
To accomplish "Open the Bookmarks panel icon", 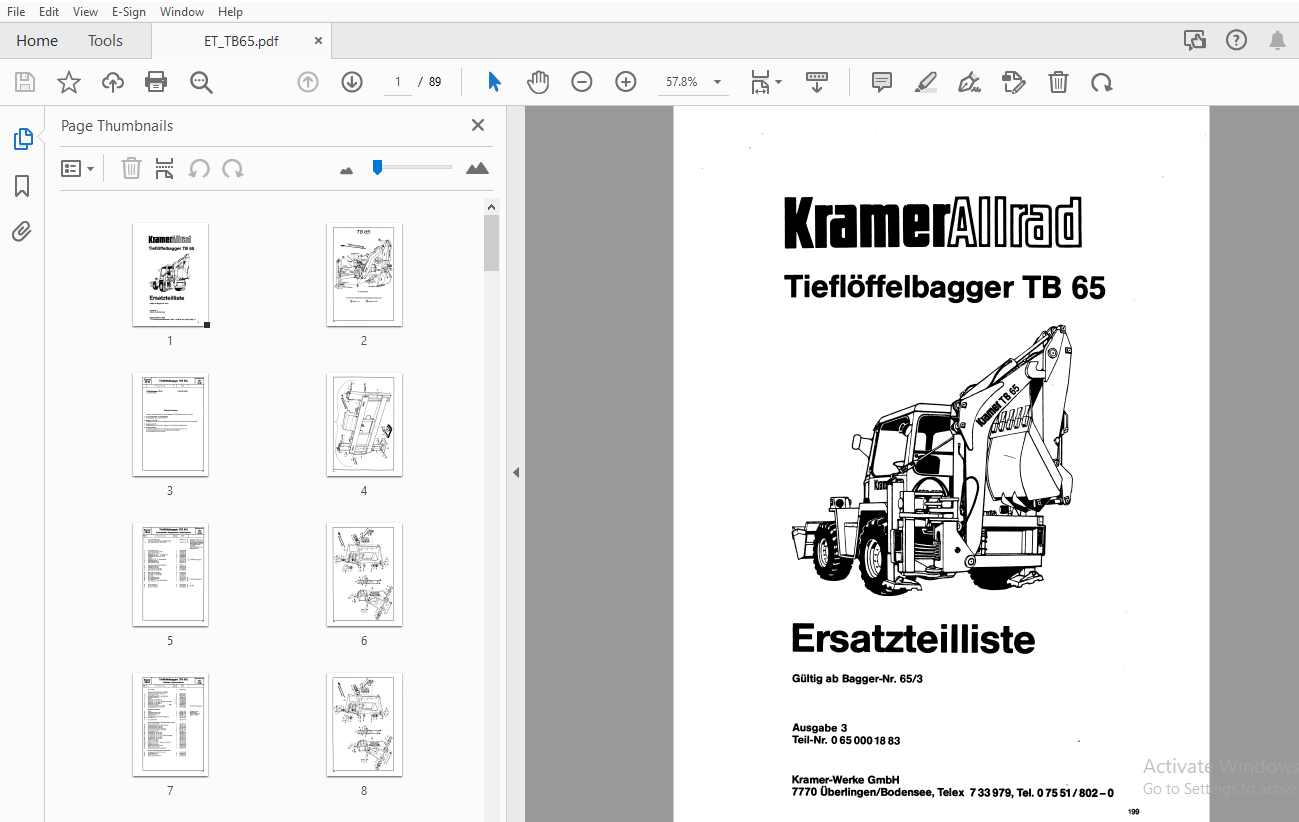I will tap(22, 186).
